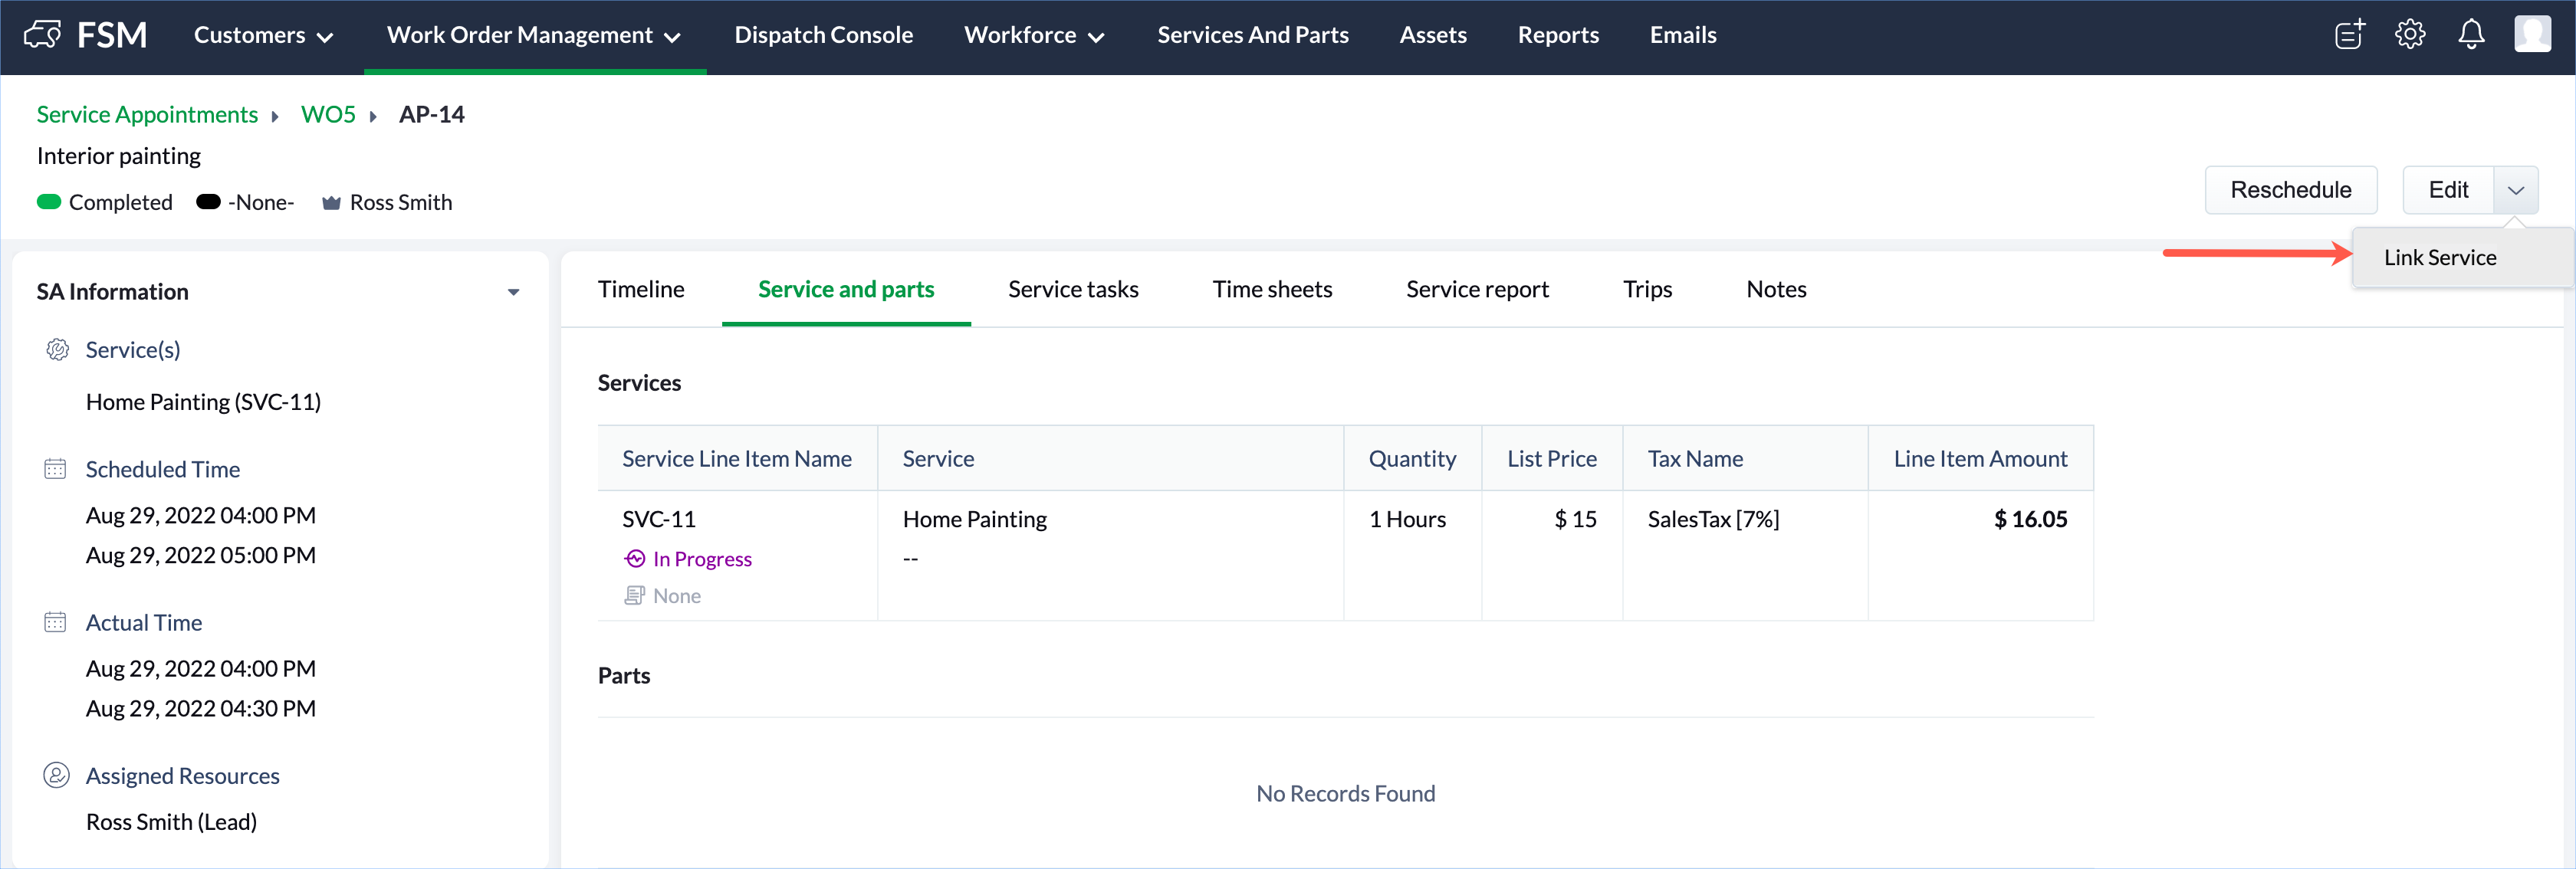The width and height of the screenshot is (2576, 869).
Task: Open the settings gear icon
Action: [x=2410, y=35]
